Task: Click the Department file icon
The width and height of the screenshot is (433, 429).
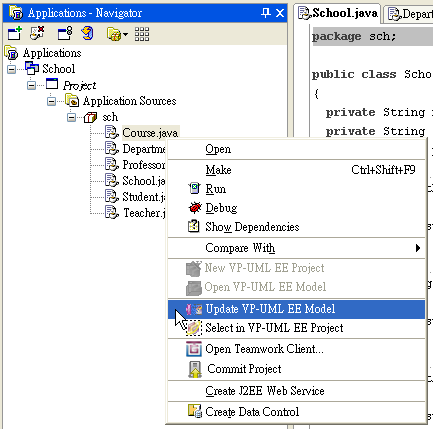Action: pyautogui.click(x=112, y=148)
